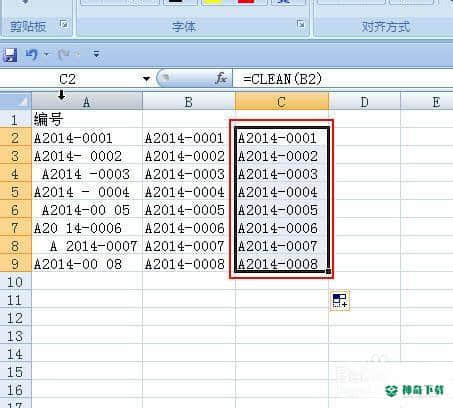Open the Undo history dropdown arrow
453x408 pixels.
click(46, 54)
